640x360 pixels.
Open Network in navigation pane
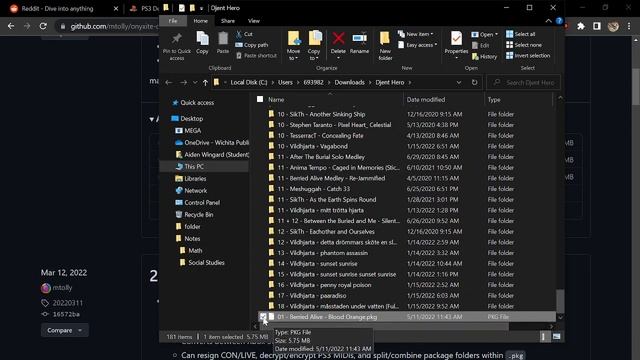tap(196, 191)
